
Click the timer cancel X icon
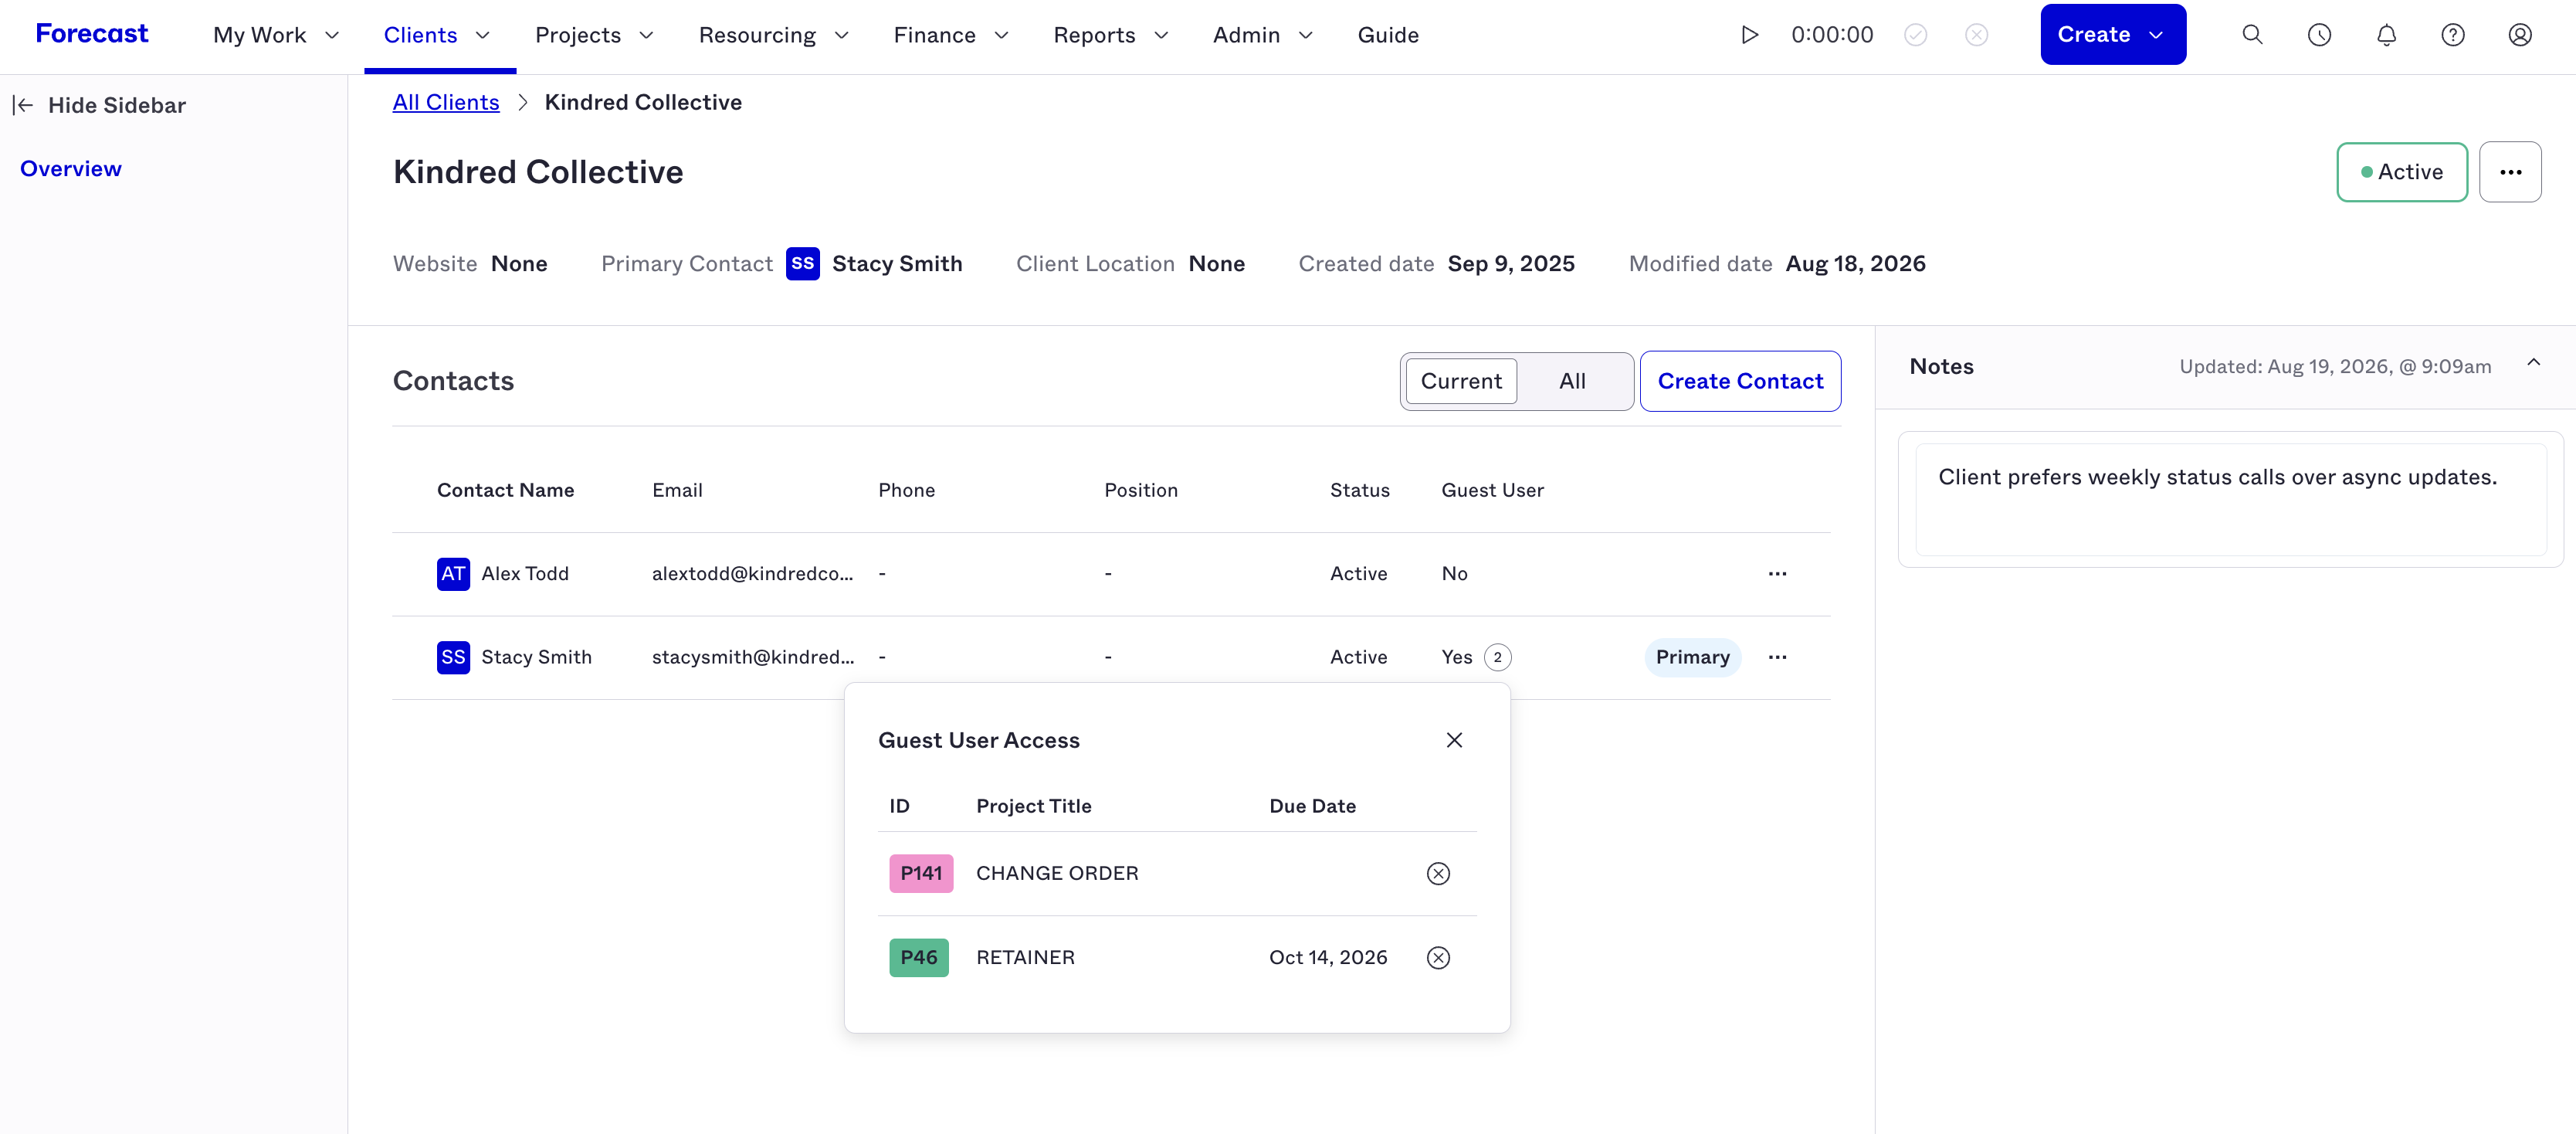(x=1976, y=35)
